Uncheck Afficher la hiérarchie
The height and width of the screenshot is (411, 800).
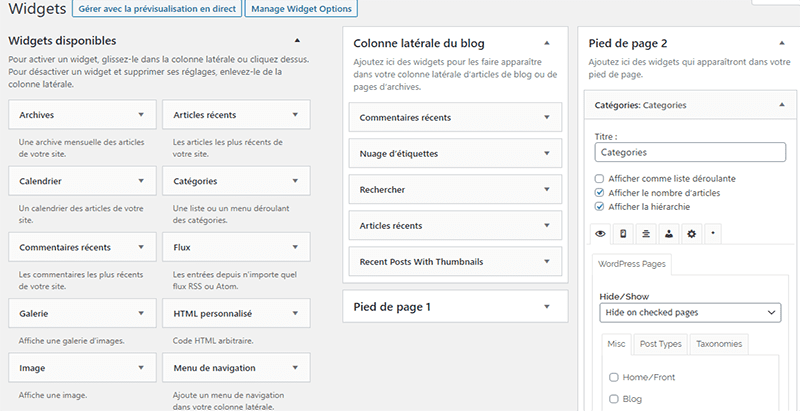pyautogui.click(x=599, y=207)
